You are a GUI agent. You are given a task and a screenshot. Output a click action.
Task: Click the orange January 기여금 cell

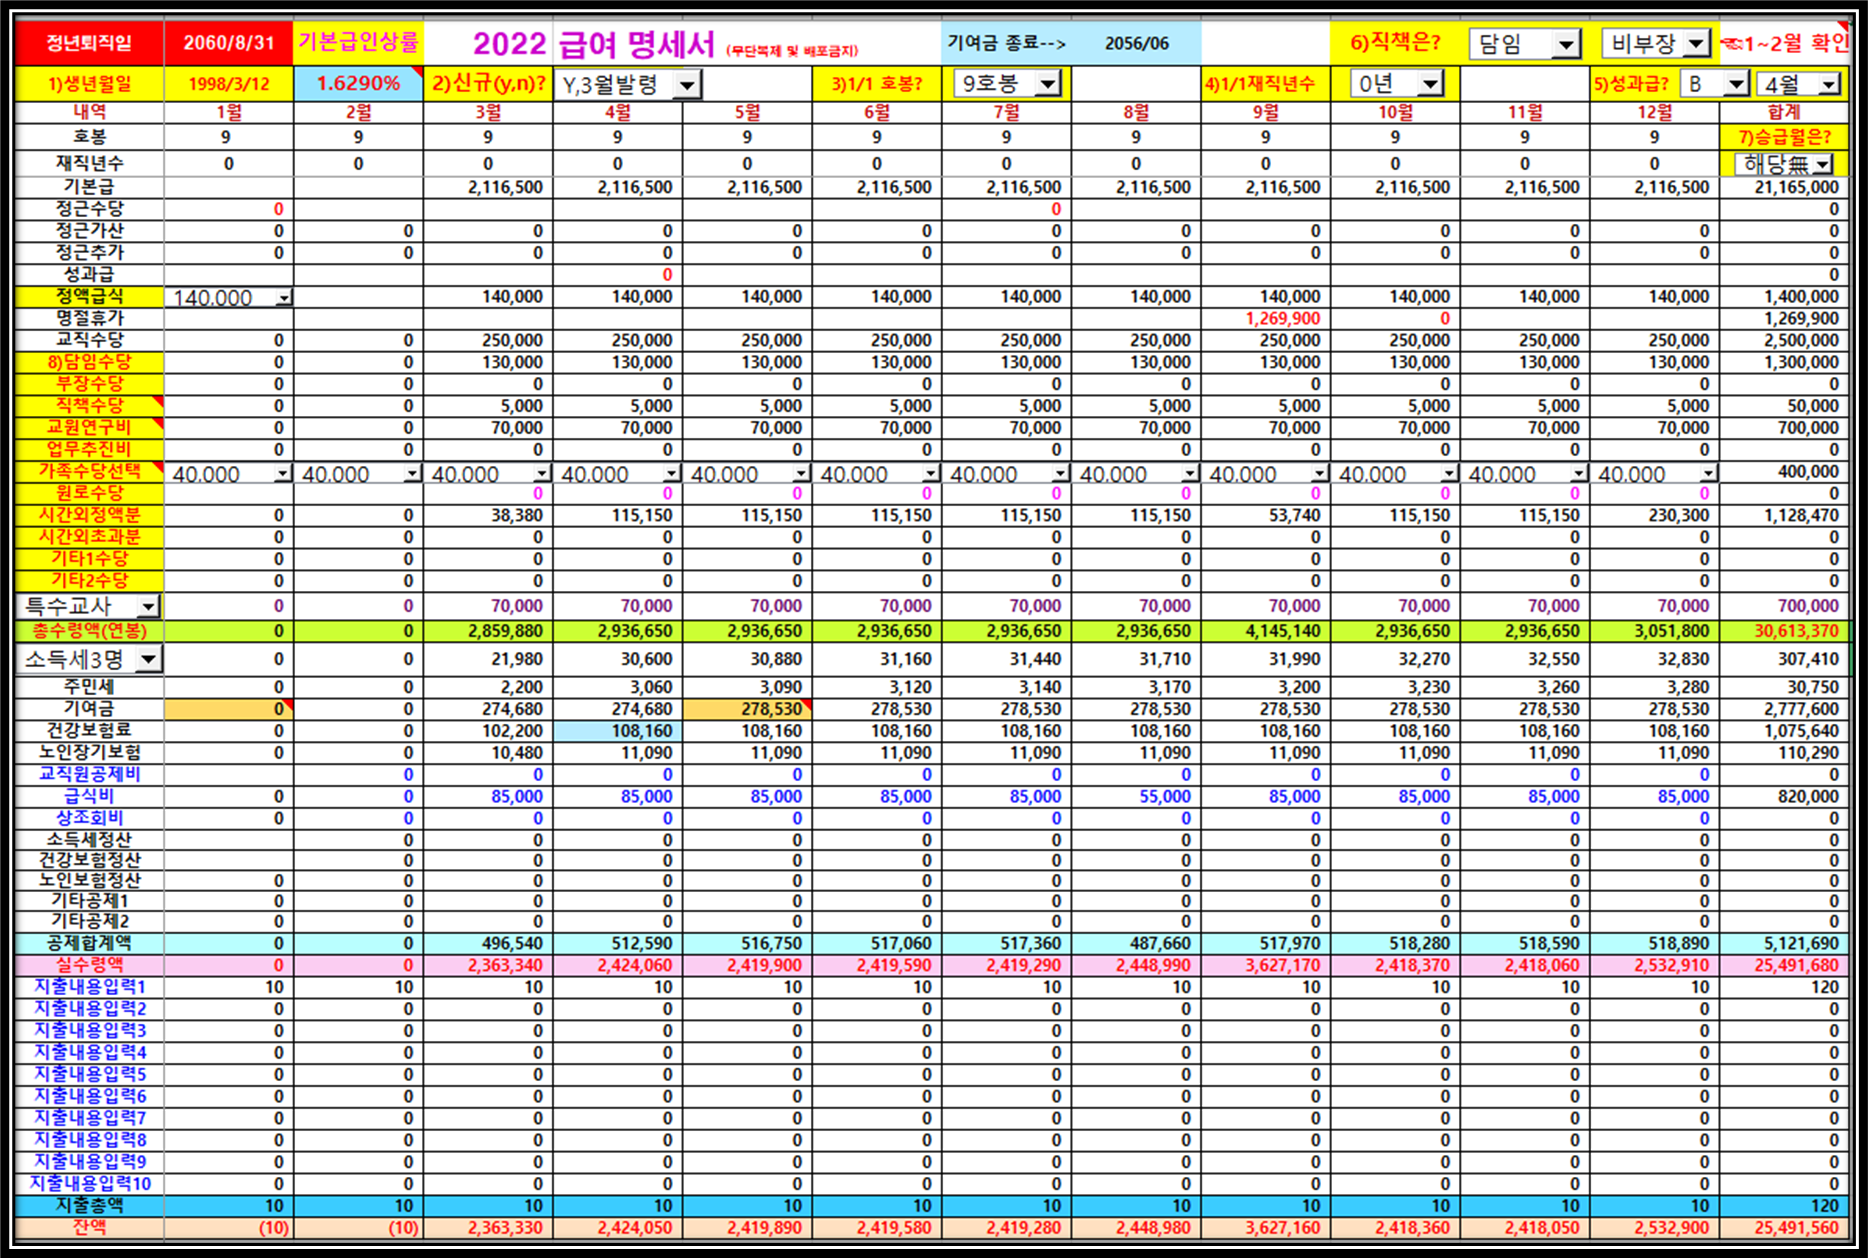pos(229,709)
